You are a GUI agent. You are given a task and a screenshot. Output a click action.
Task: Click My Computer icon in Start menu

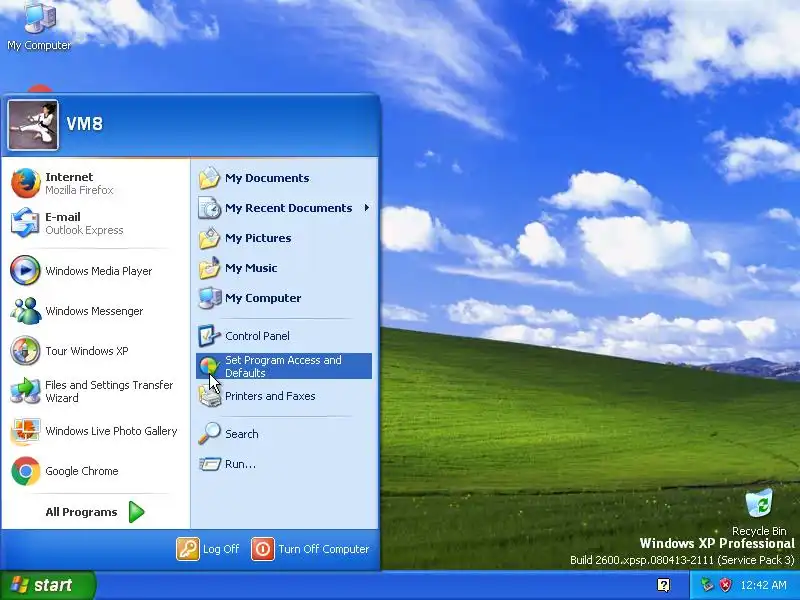coord(209,298)
